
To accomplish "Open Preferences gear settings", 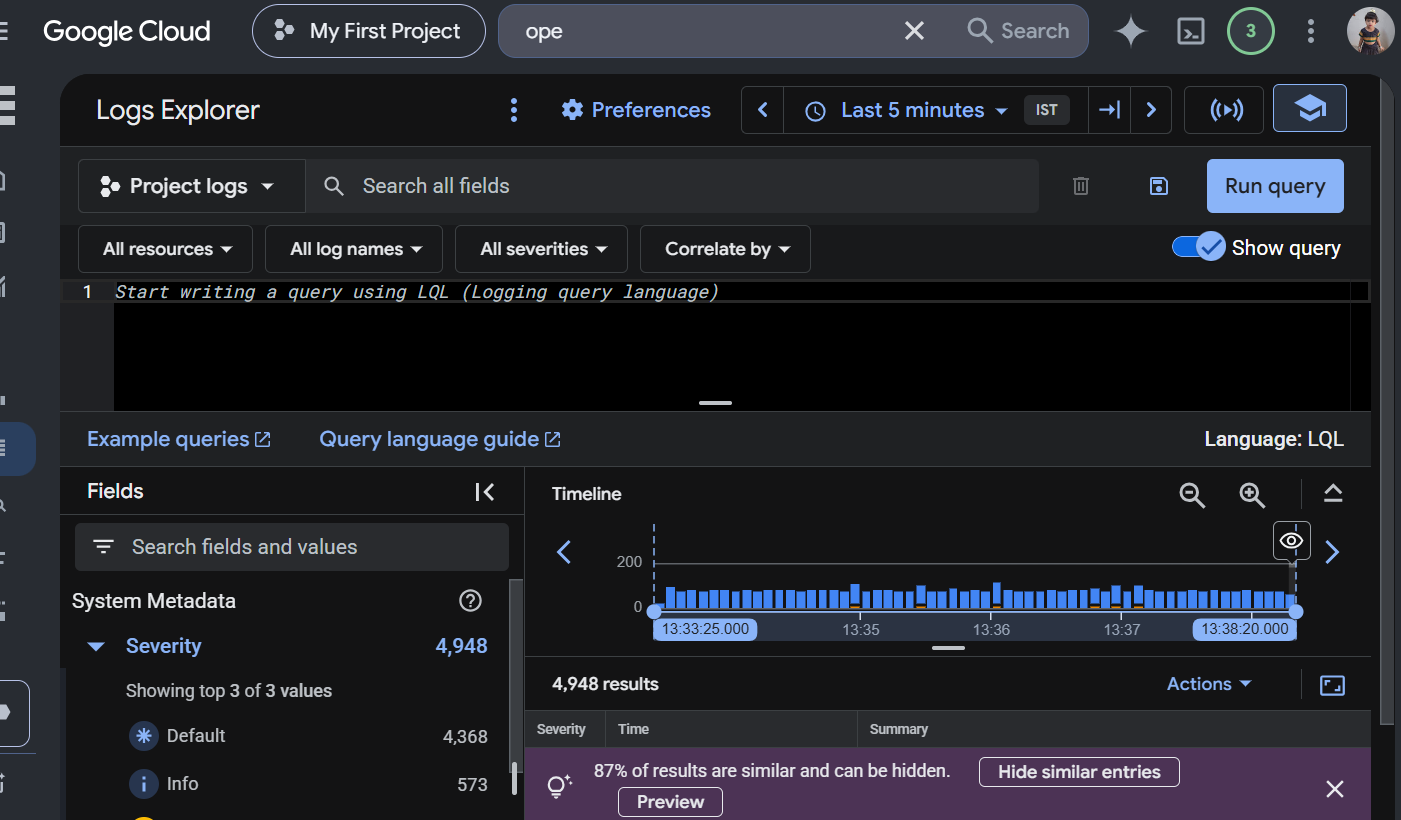I will click(x=636, y=110).
